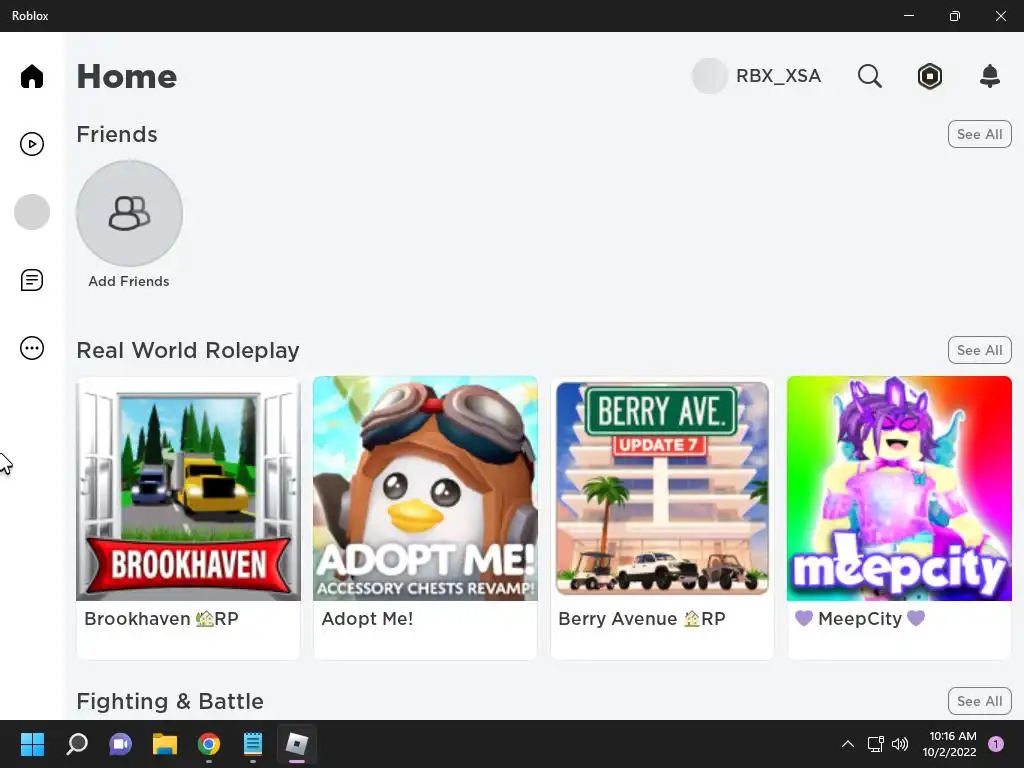Open Google Chrome from taskbar
The width and height of the screenshot is (1024, 768).
point(209,744)
